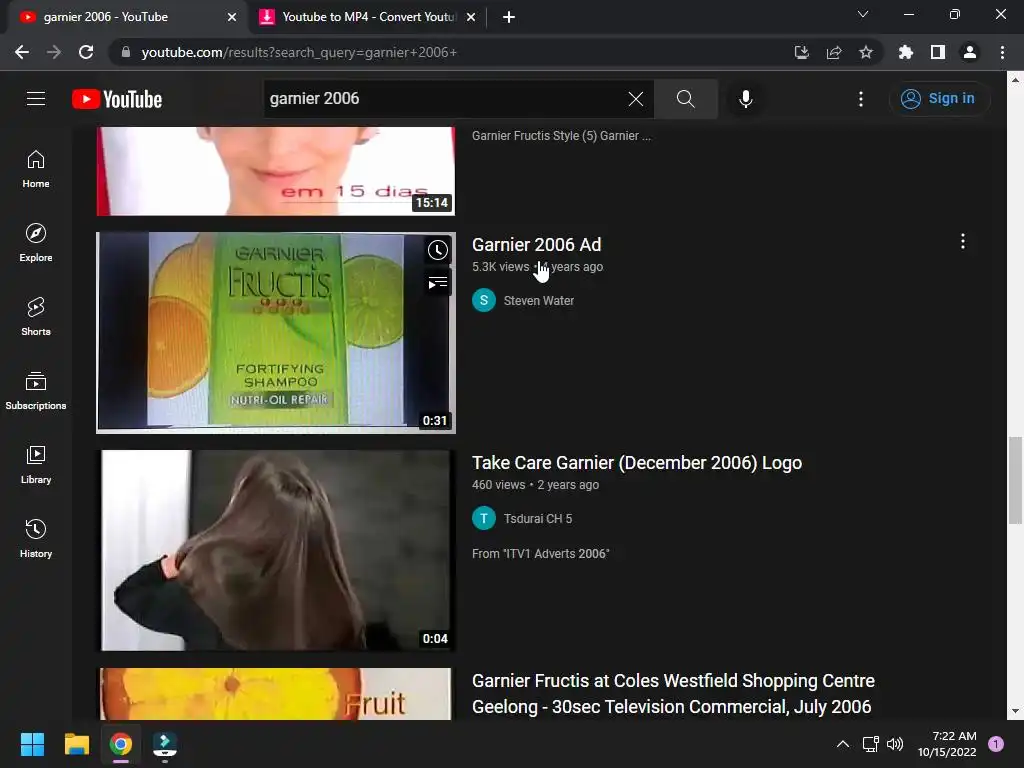Click 'Garnier Fructis Style (5) Garnier ...' description
This screenshot has width=1024, height=768.
pyautogui.click(x=561, y=136)
